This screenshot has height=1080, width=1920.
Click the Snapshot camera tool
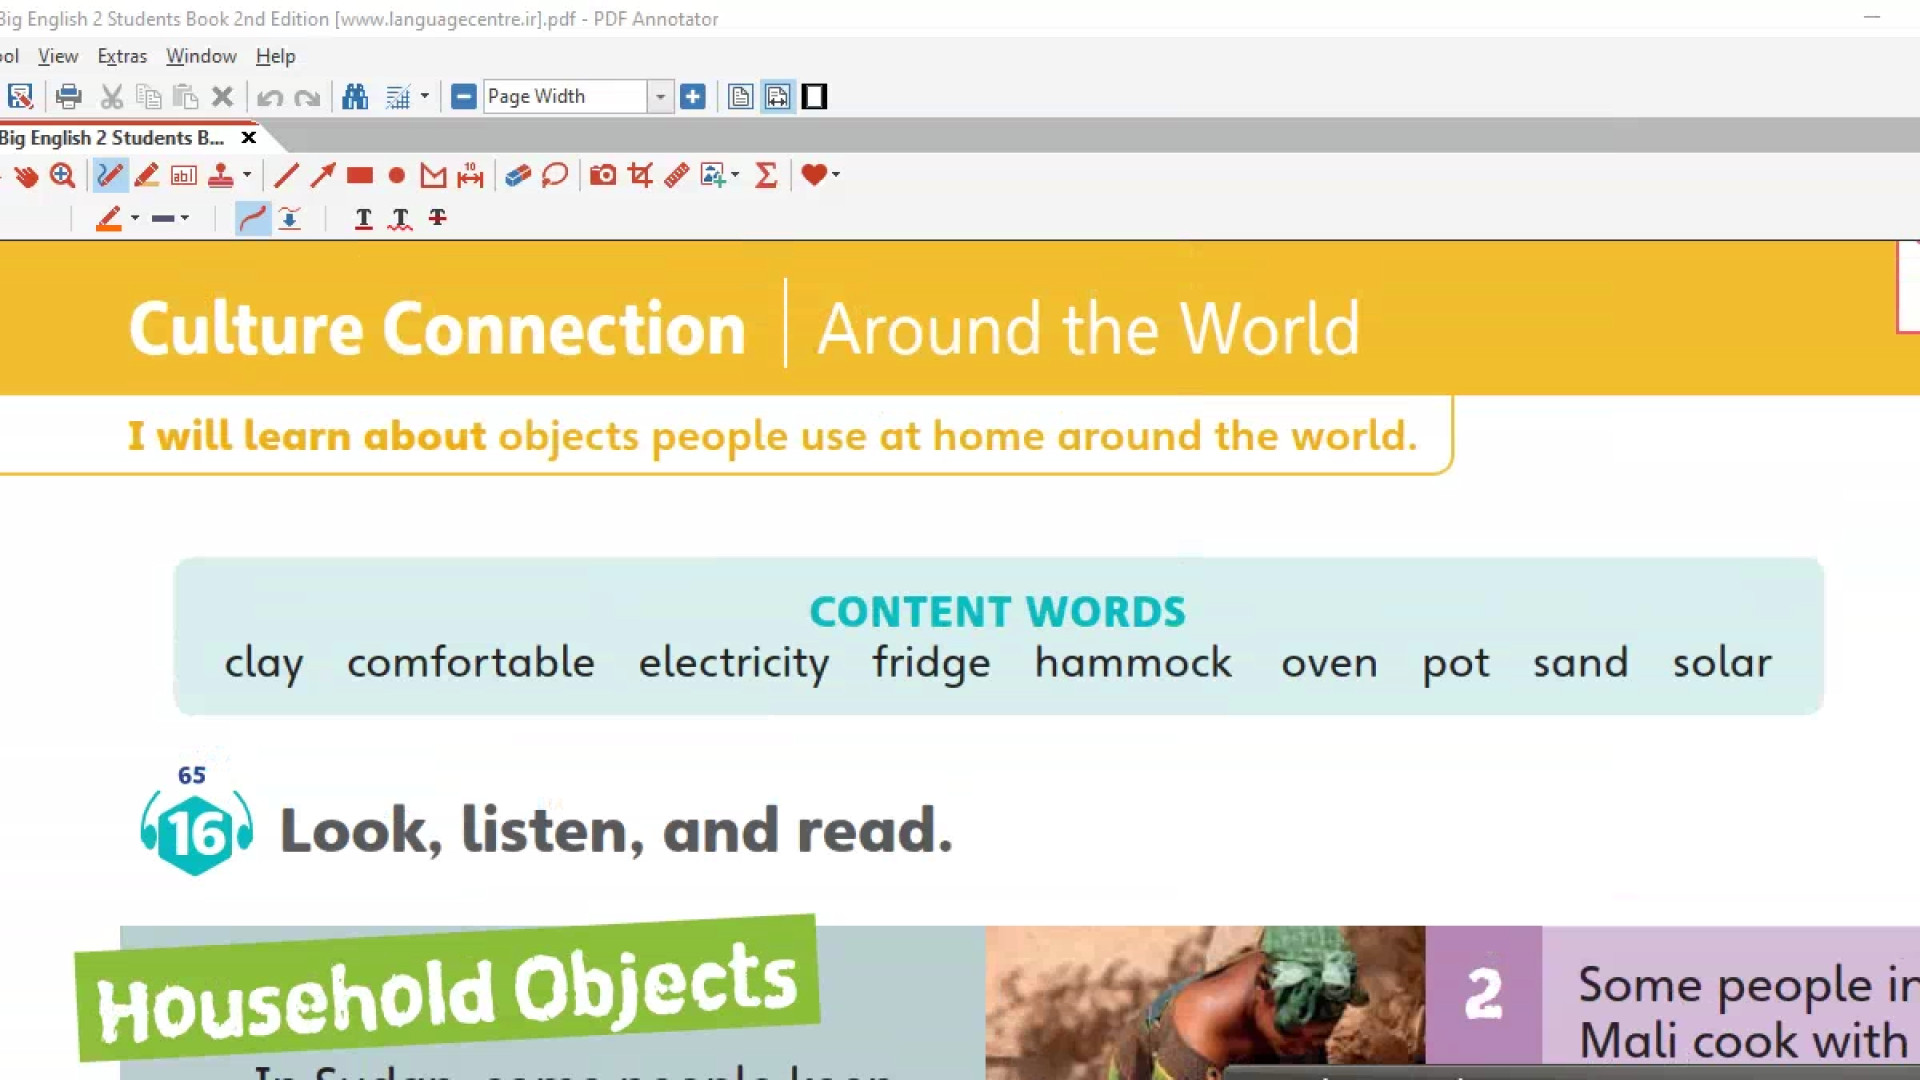pyautogui.click(x=603, y=176)
